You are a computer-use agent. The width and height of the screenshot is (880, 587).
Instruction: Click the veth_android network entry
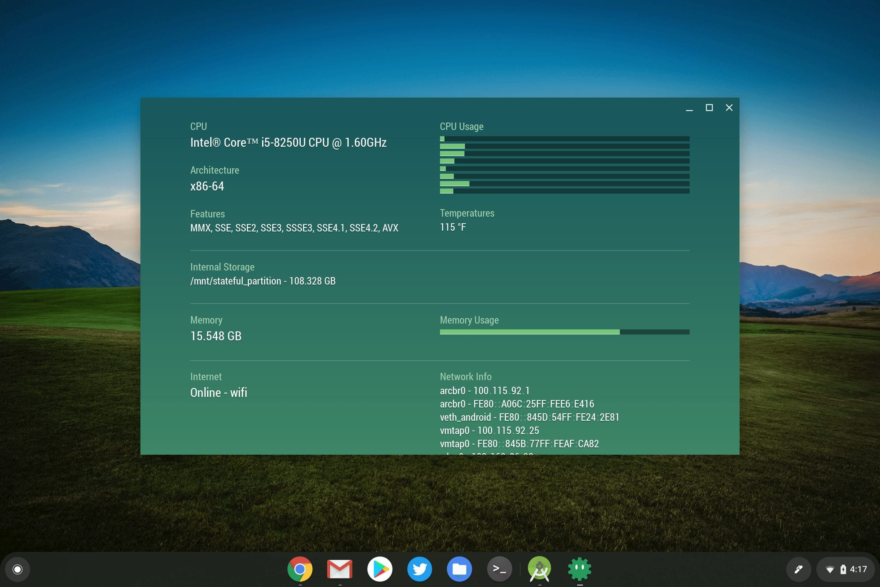(x=529, y=418)
